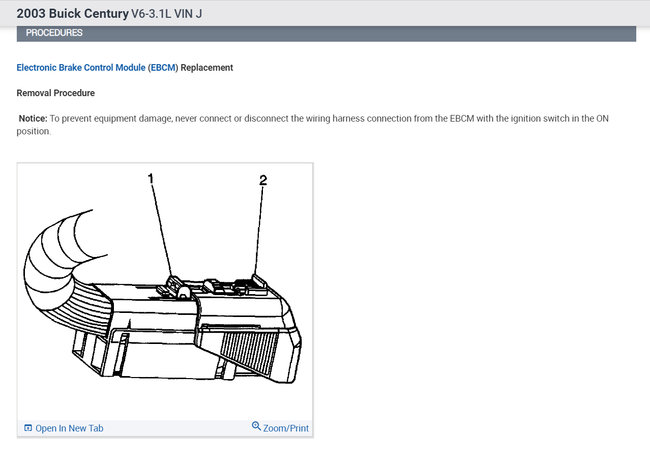
Task: Click the EBCM connector diagram image
Action: 165,292
